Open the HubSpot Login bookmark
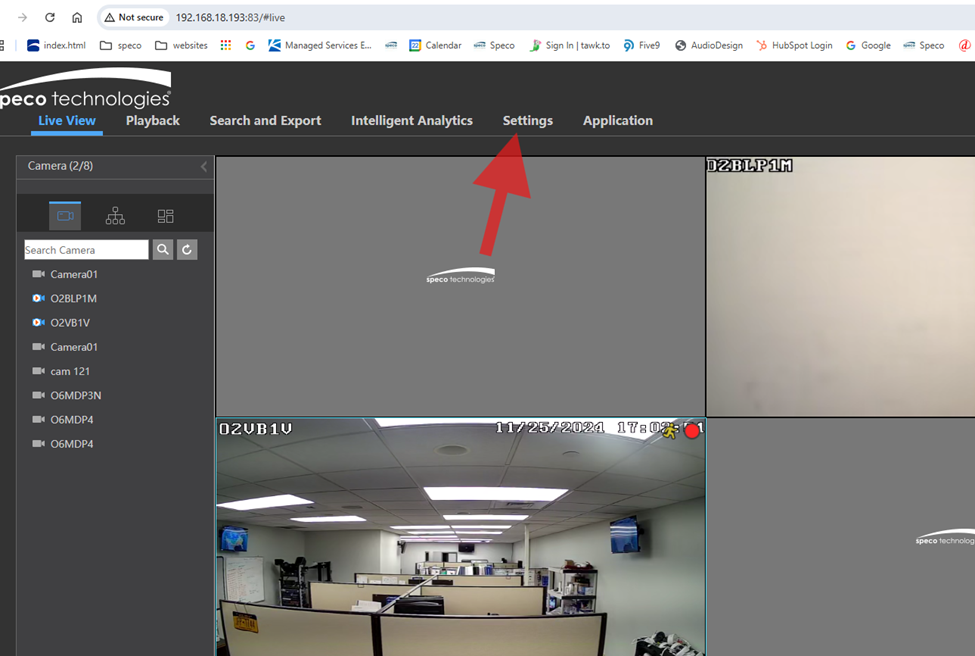This screenshot has width=975, height=656. [x=794, y=45]
